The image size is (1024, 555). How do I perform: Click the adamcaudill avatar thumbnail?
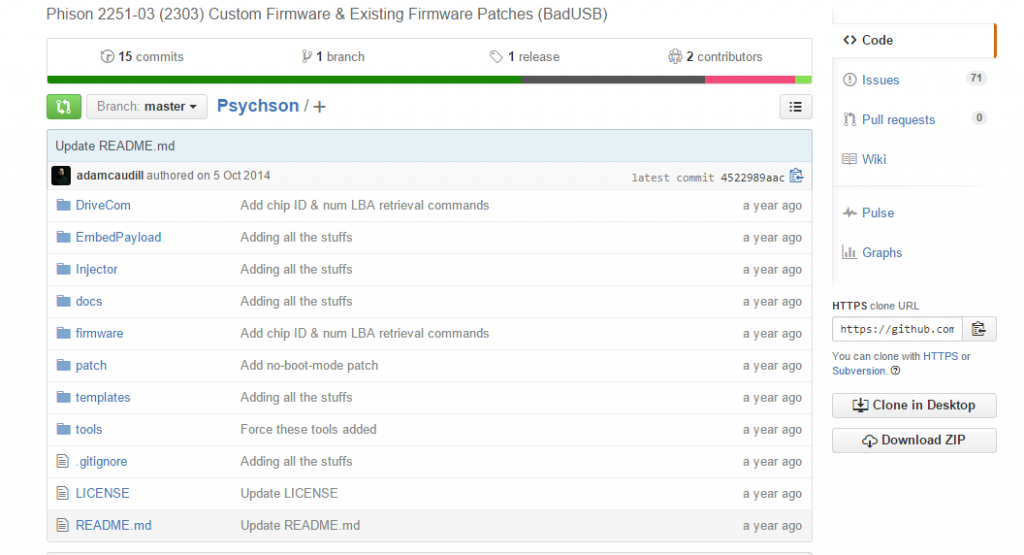[62, 176]
